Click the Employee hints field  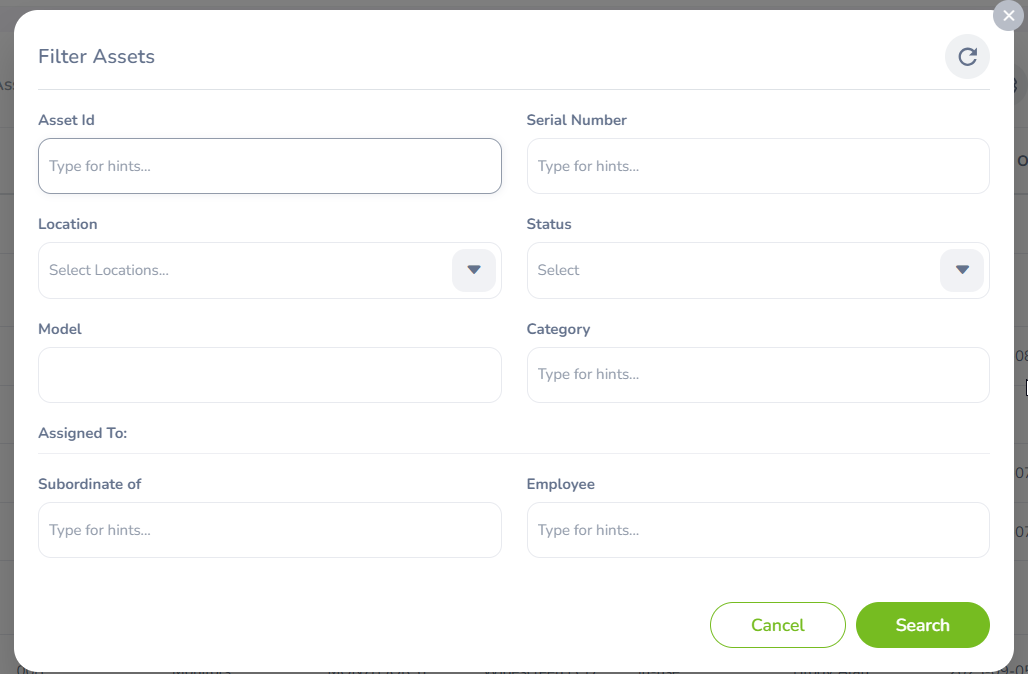(x=758, y=530)
